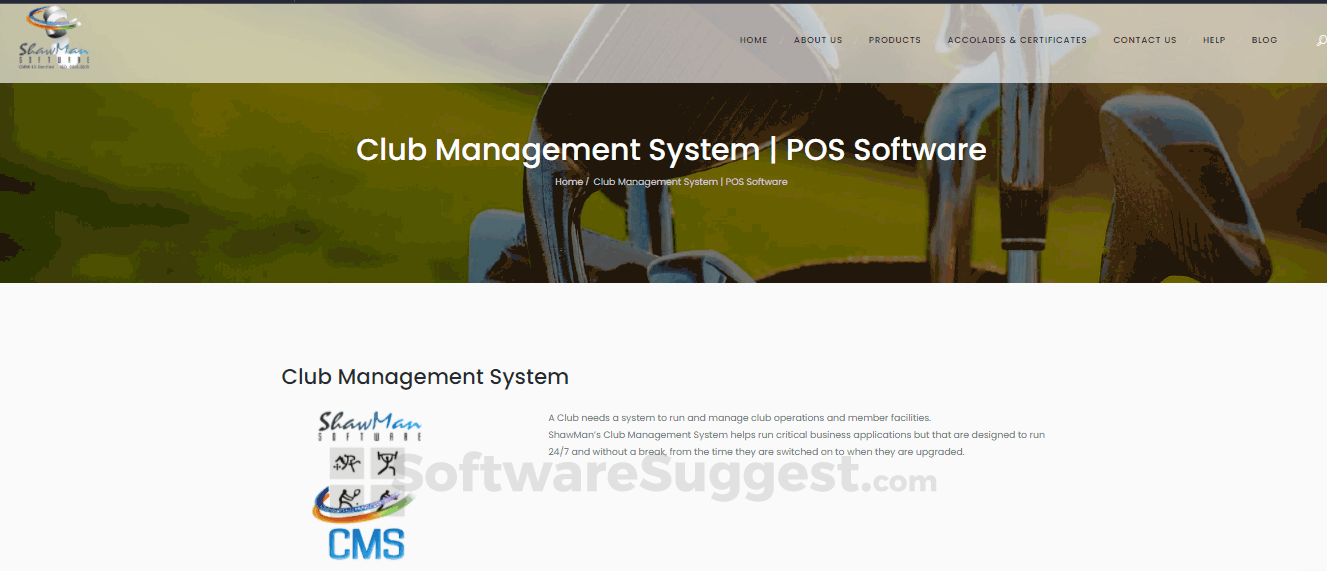The height and width of the screenshot is (571, 1327).
Task: Open the ABOUT US menu
Action: tap(818, 40)
